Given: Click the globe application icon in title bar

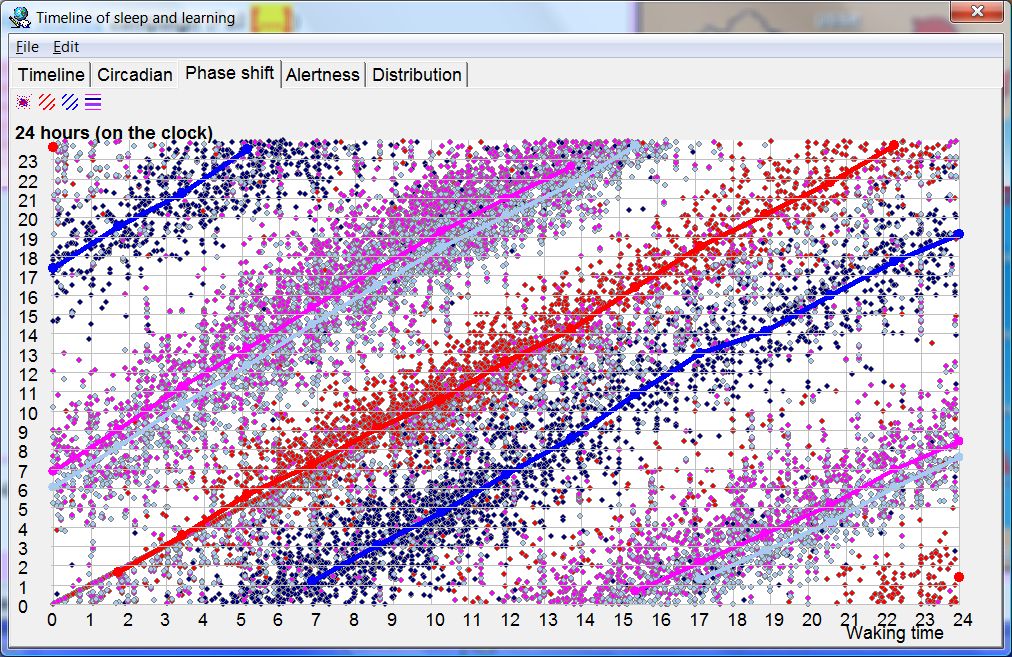Looking at the screenshot, I should click(x=20, y=17).
